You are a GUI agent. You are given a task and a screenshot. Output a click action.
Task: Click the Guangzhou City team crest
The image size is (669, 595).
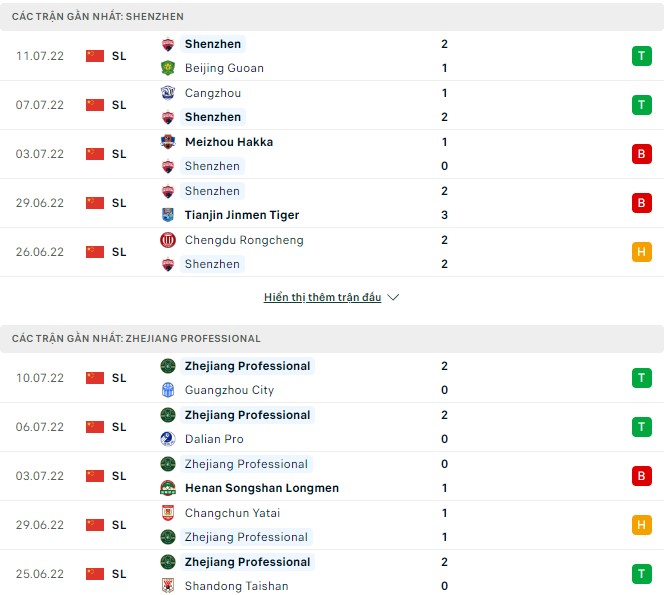[168, 390]
